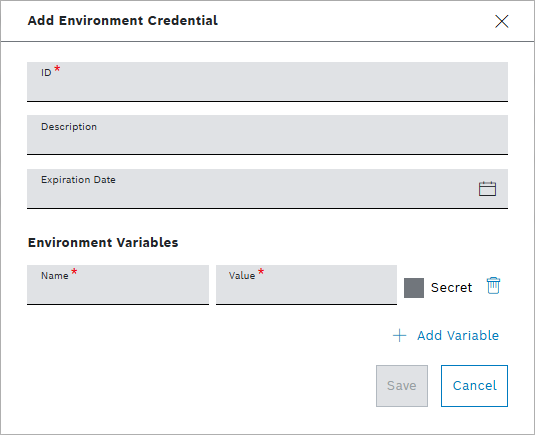Open the Expiration Date calendar picker icon
Viewport: 535px width, 435px height.
pos(487,189)
